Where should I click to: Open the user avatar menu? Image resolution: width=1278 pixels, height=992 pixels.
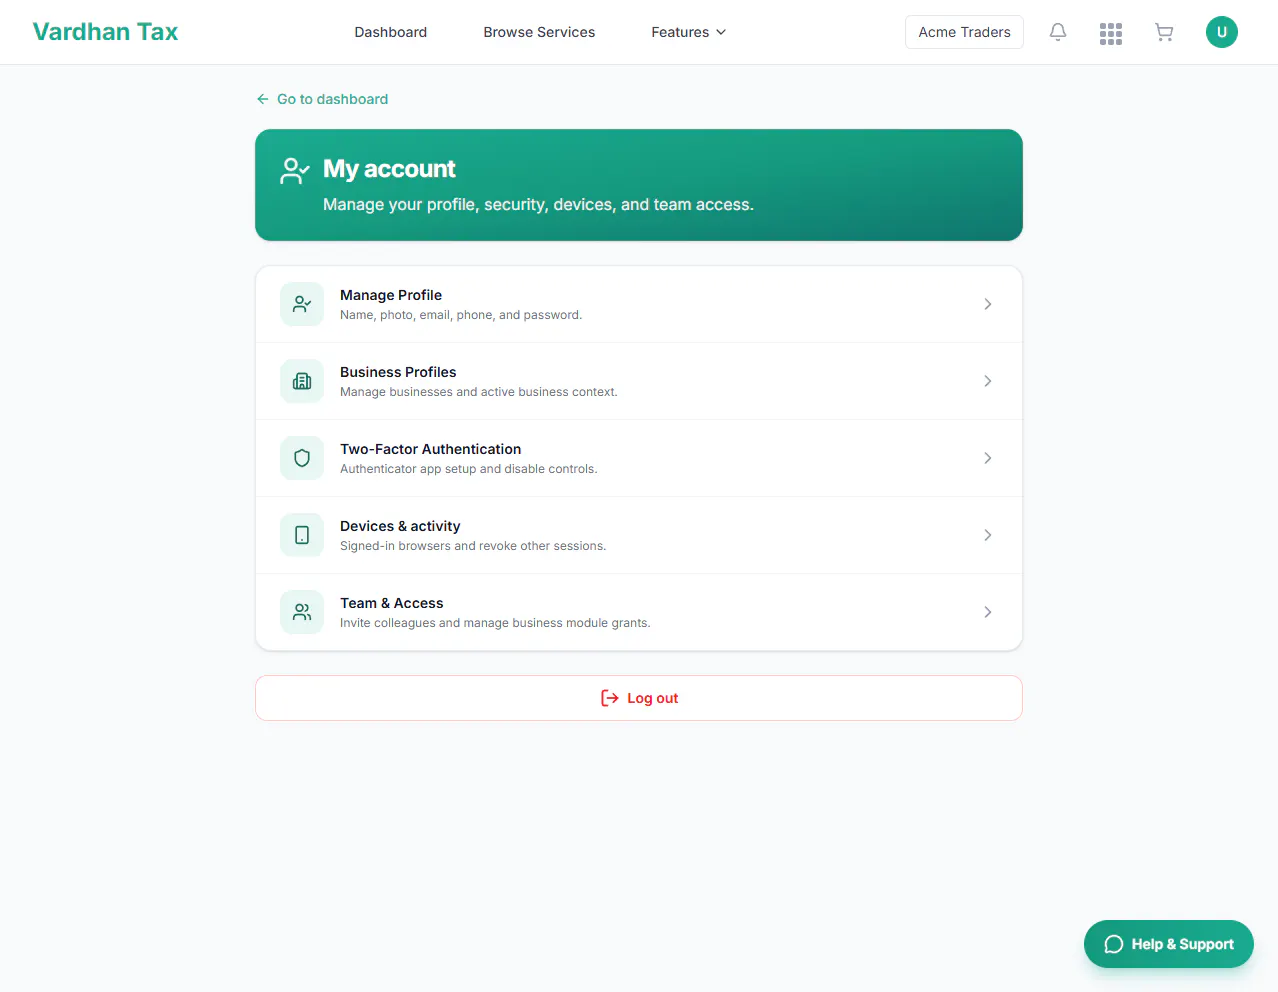[1222, 32]
